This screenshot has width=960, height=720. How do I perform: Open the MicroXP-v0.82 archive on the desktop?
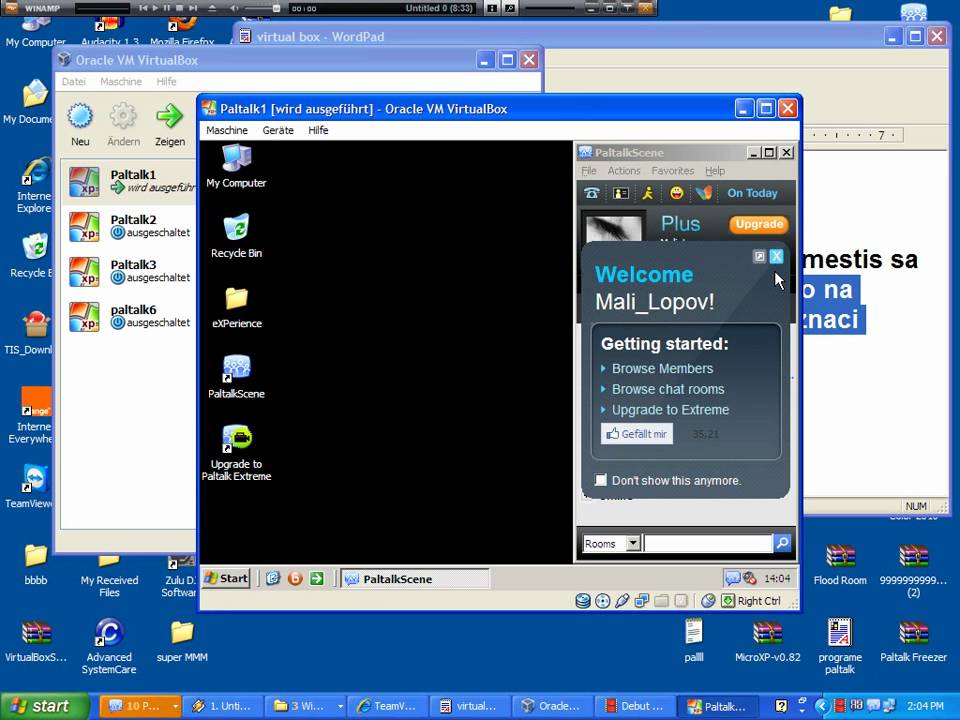tap(767, 642)
